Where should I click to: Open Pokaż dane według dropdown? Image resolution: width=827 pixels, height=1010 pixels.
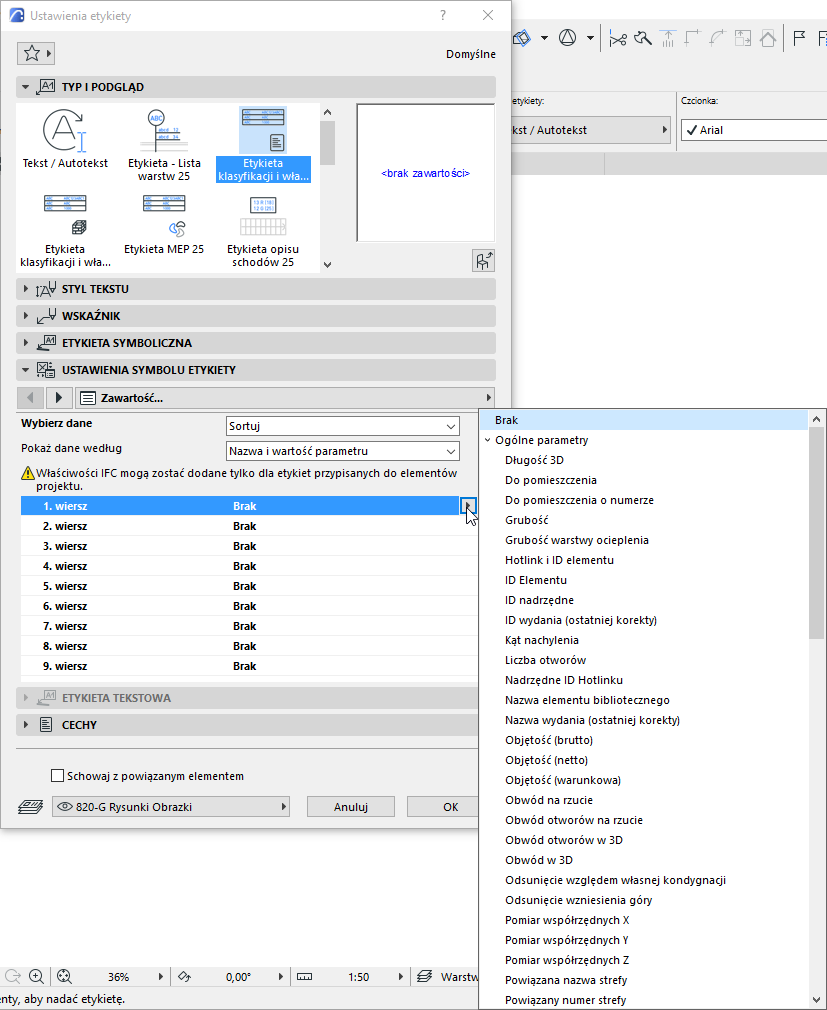343,452
